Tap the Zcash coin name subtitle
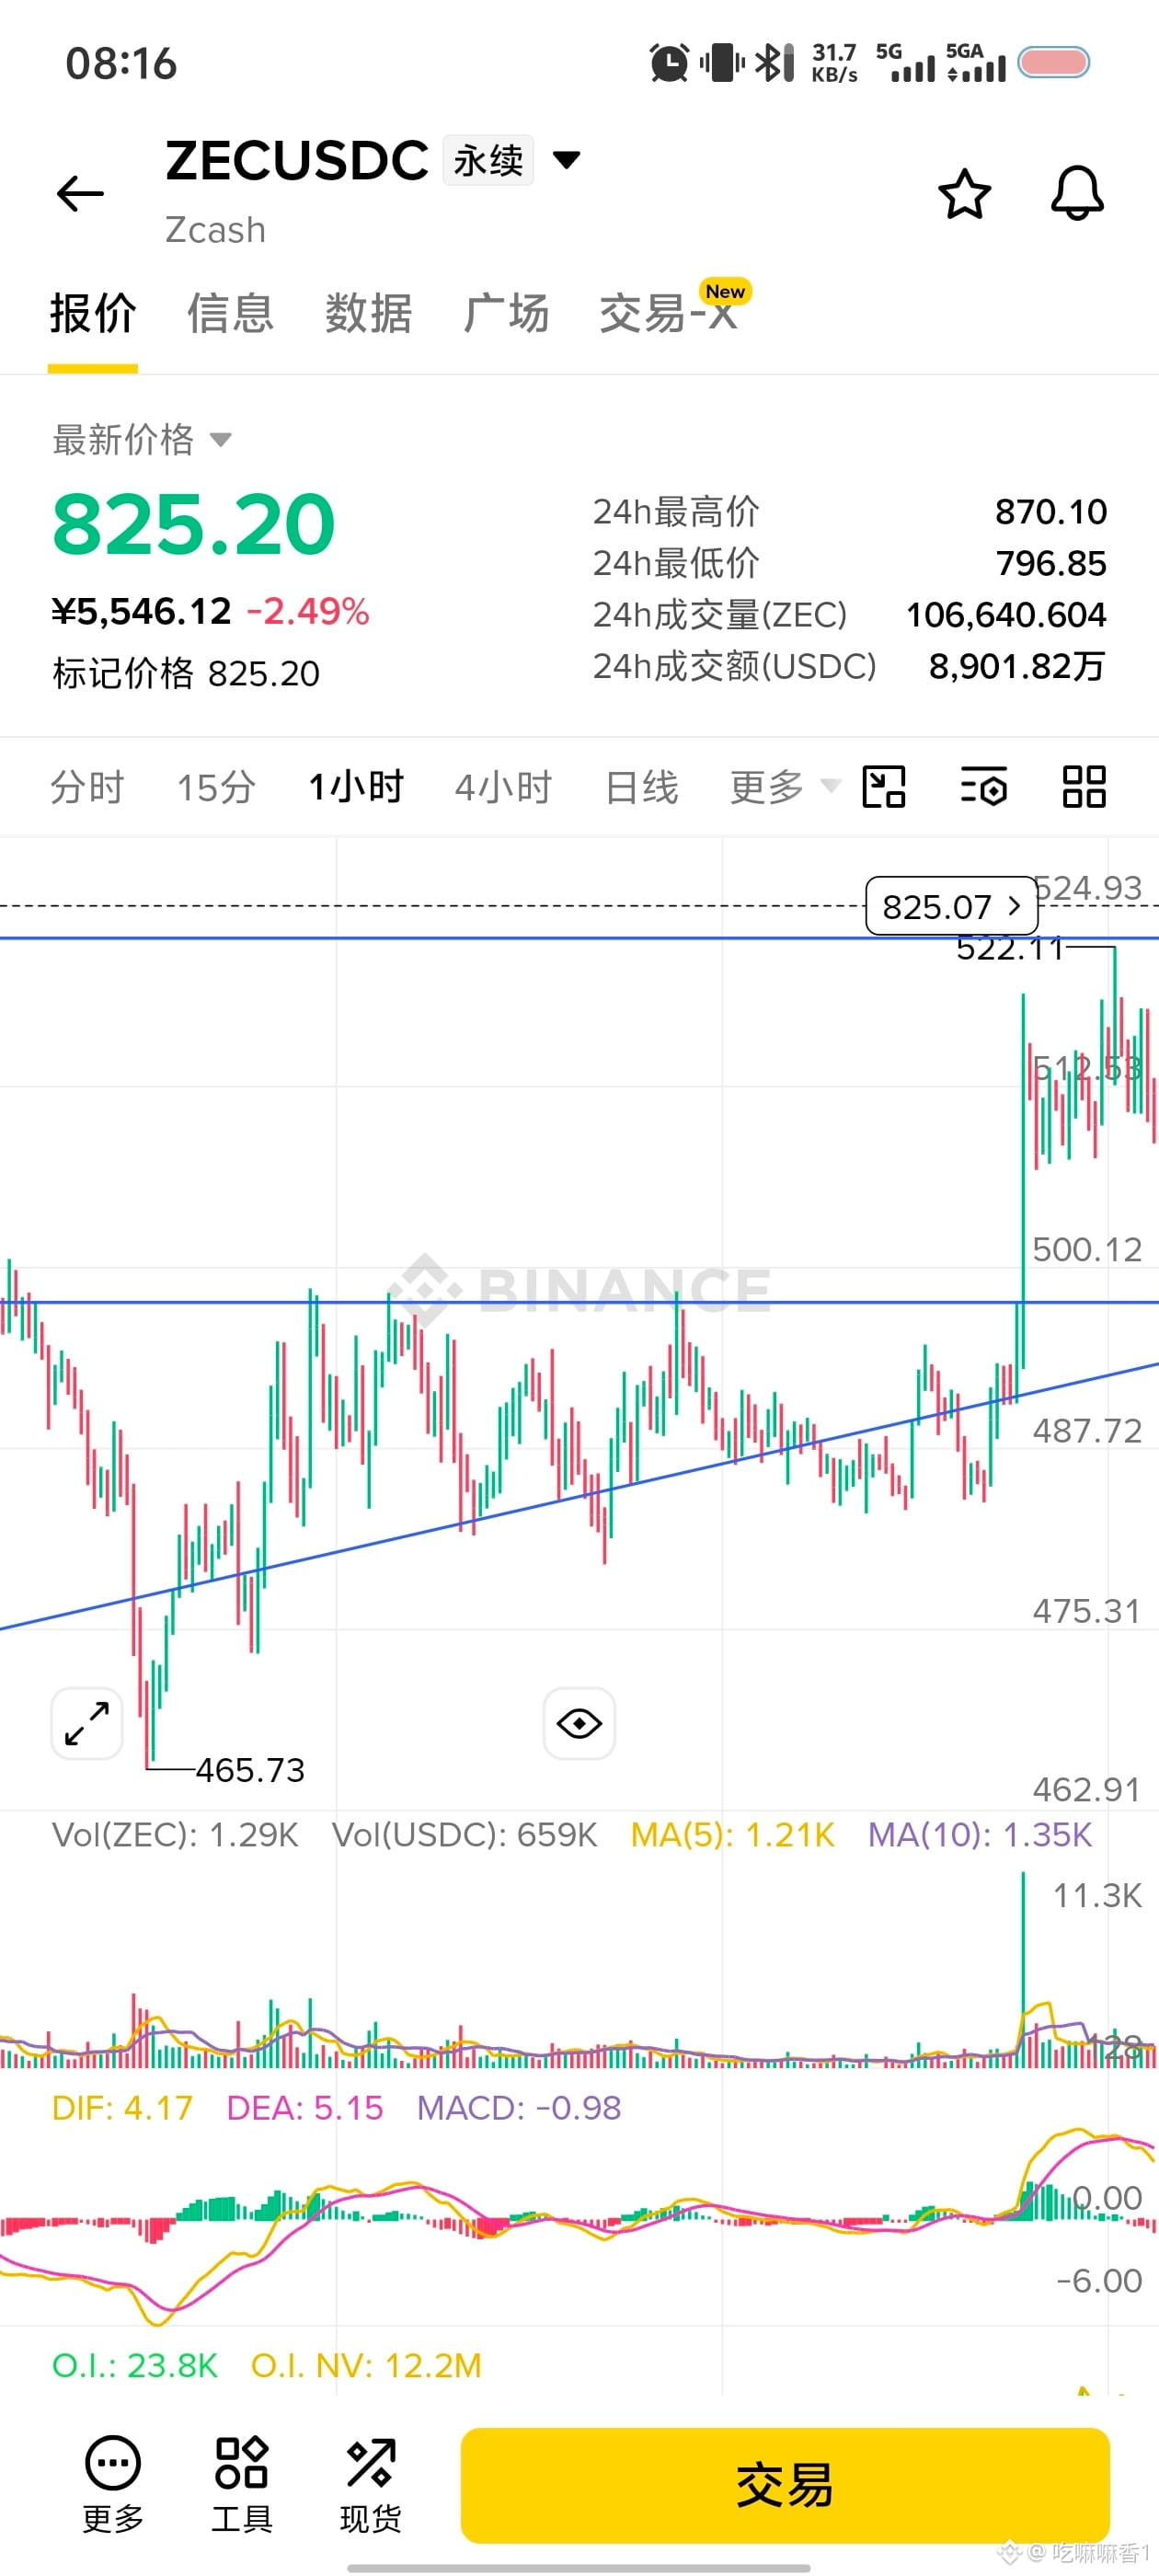 point(215,230)
